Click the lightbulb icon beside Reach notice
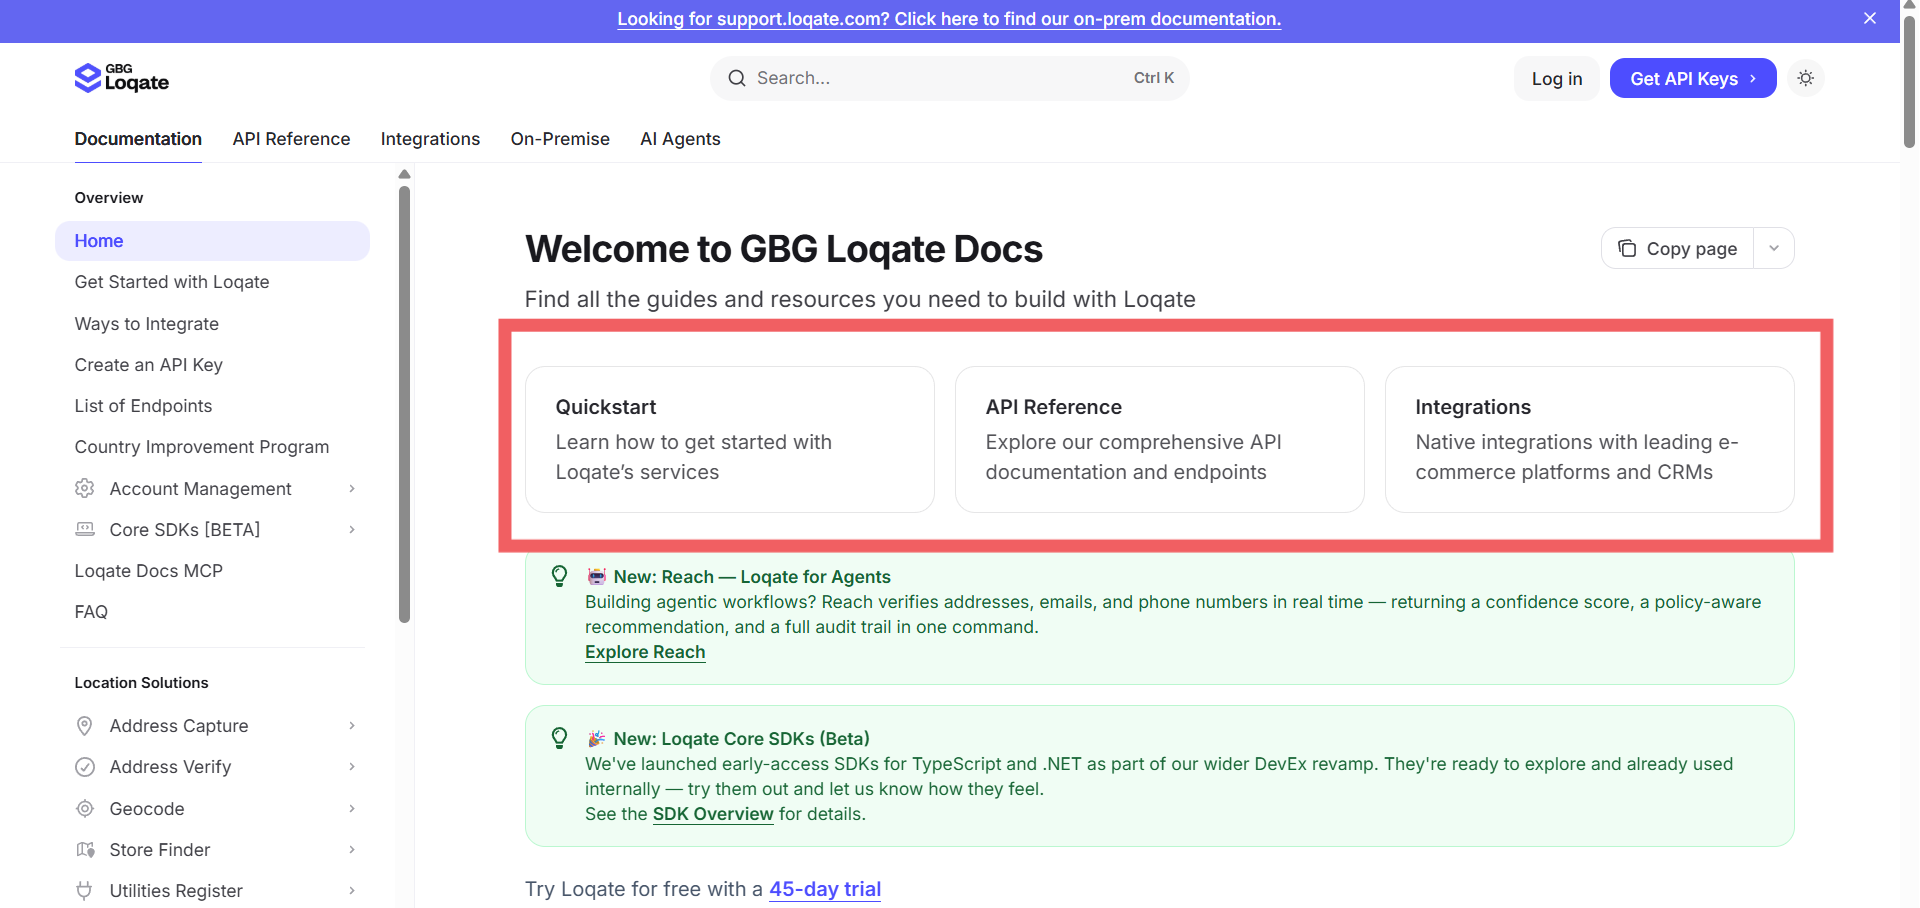 [560, 576]
